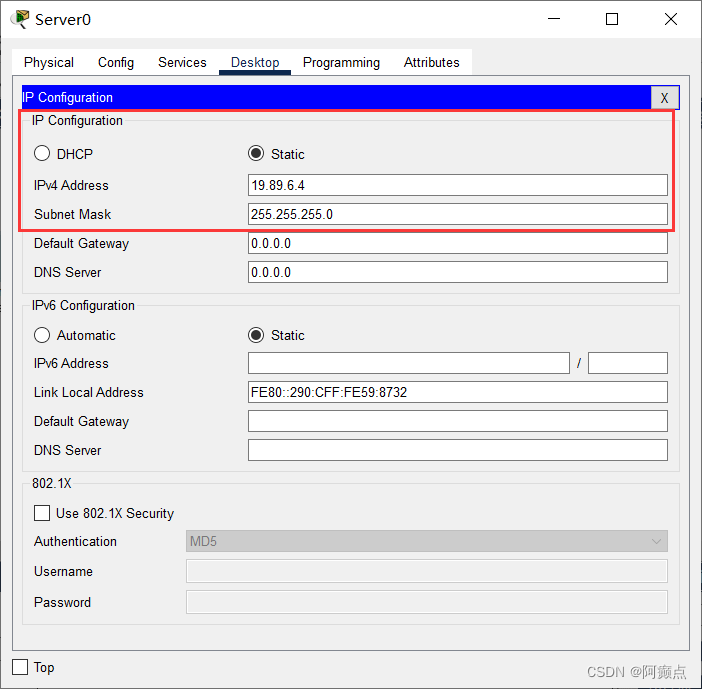The width and height of the screenshot is (702, 689).
Task: Open the Attributes tab
Action: click(x=432, y=62)
